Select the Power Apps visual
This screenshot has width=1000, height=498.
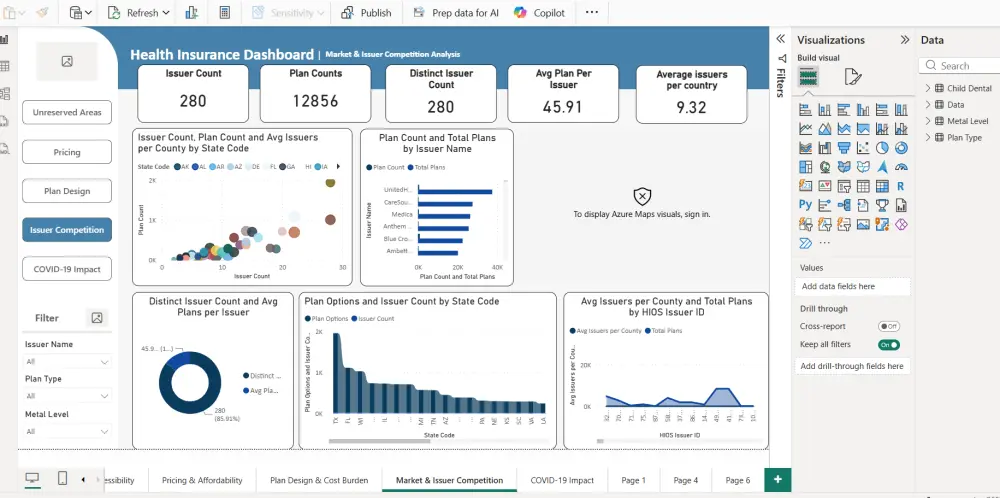tap(901, 224)
